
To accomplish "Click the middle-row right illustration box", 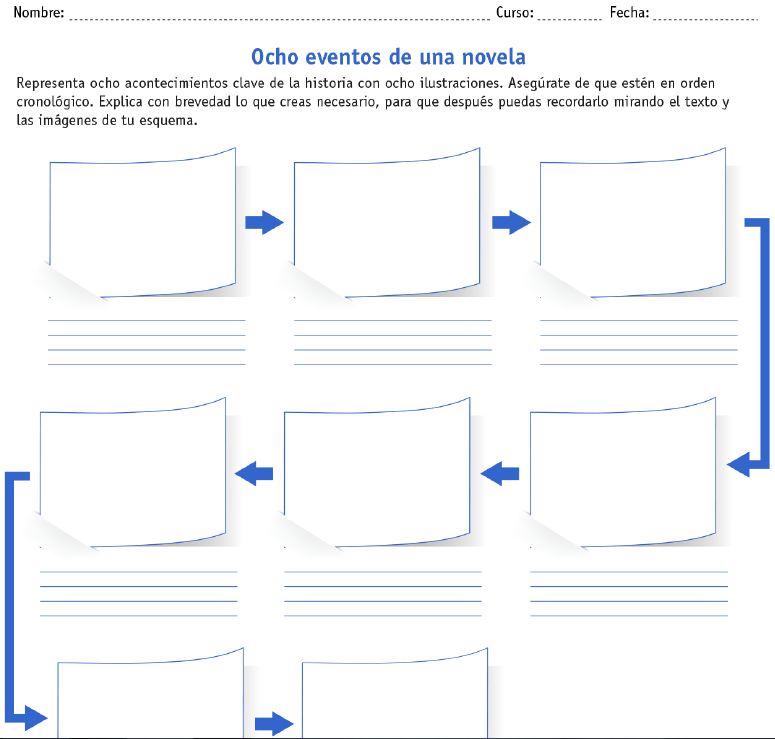I will [622, 473].
